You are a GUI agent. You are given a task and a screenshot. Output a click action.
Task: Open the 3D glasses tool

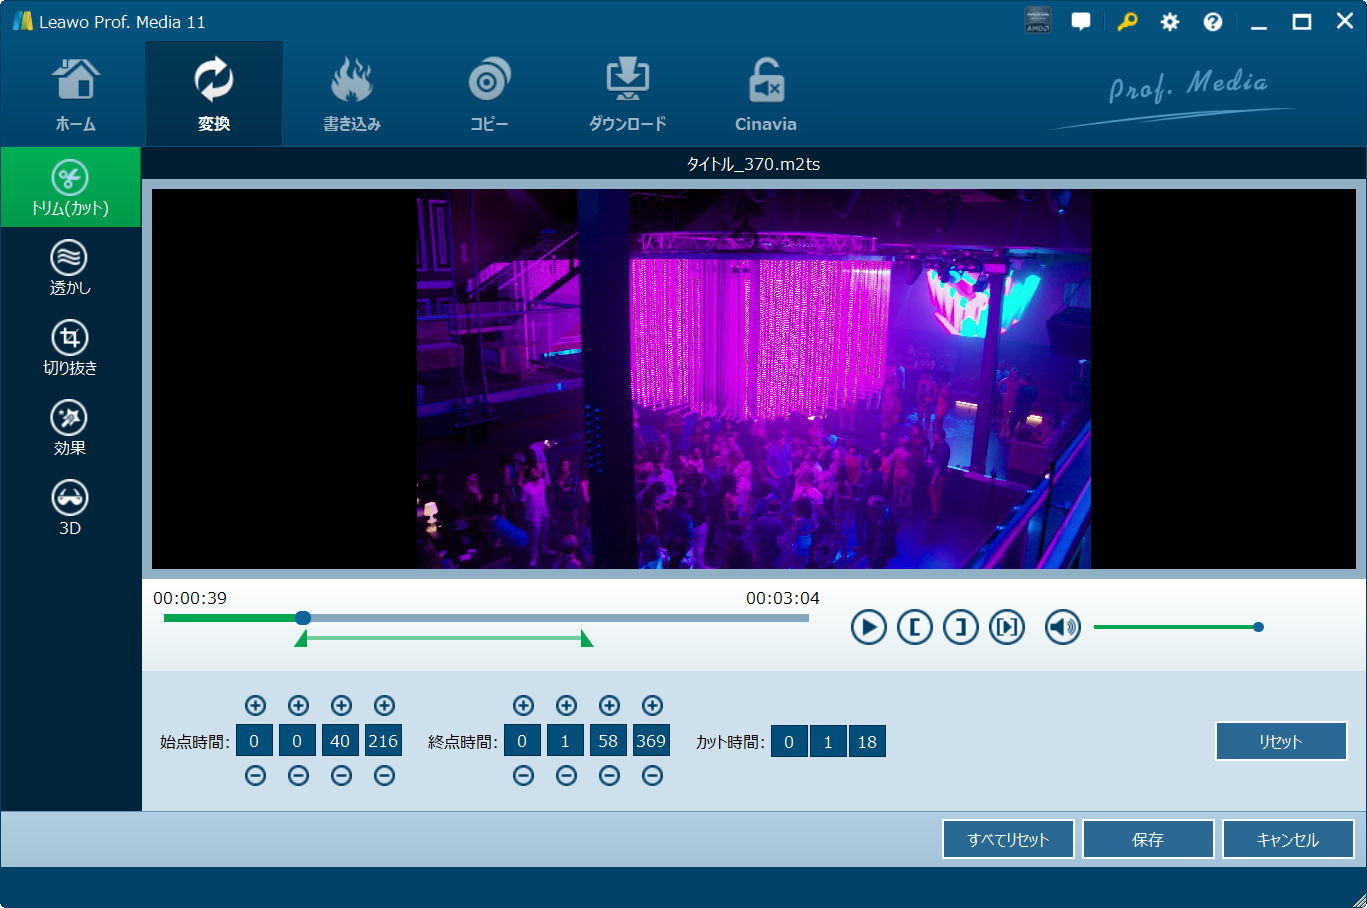point(70,508)
